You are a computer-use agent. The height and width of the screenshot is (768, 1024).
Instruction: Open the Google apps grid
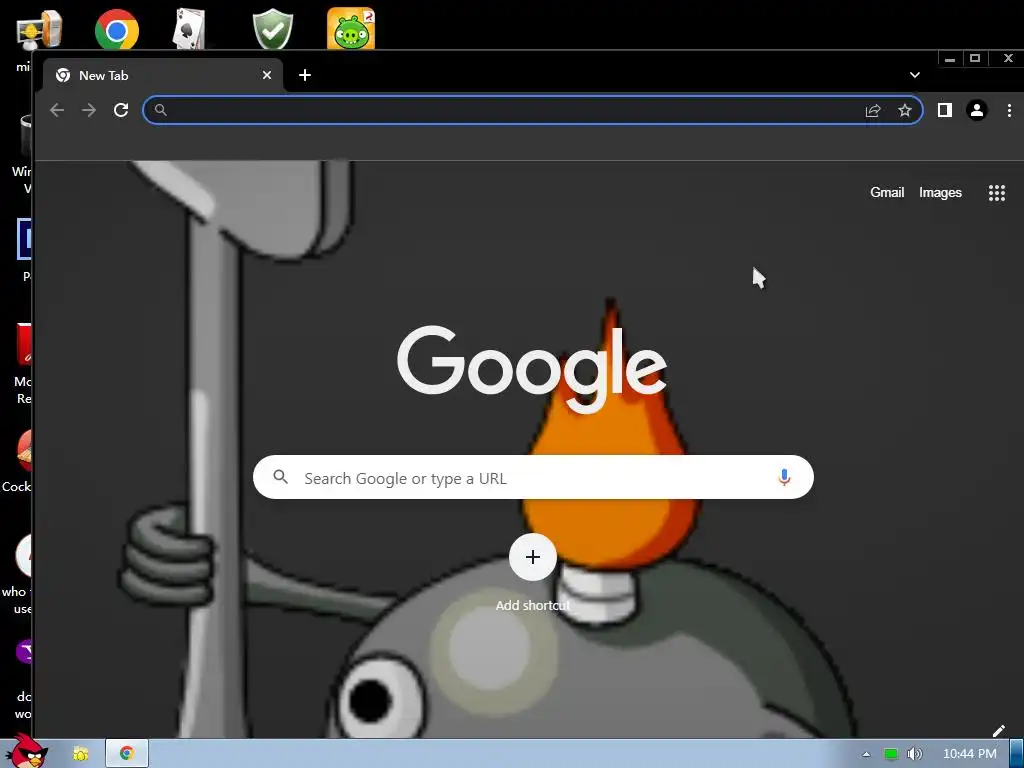pos(997,193)
